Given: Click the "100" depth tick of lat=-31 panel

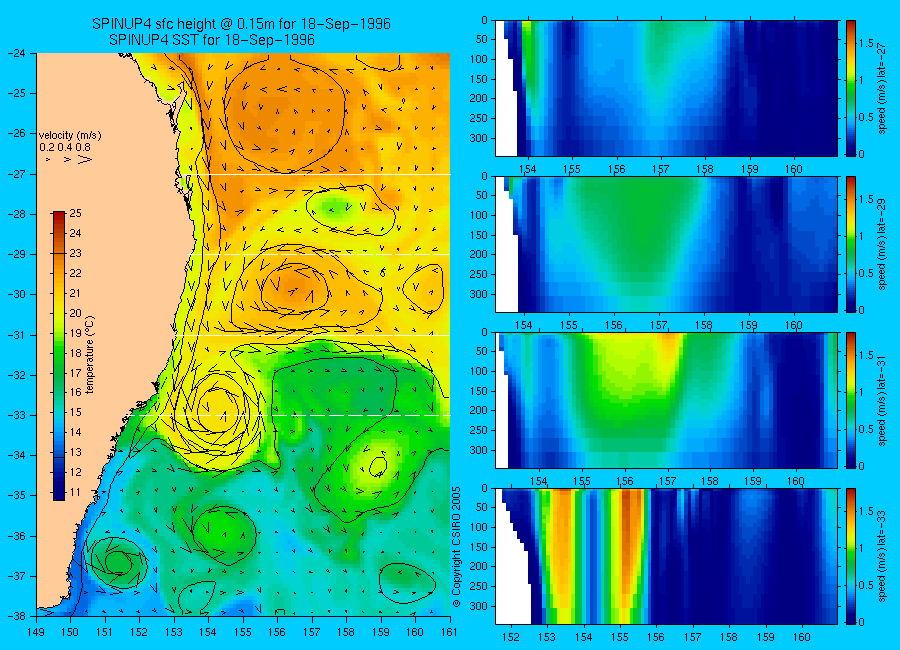Looking at the screenshot, I should [x=479, y=372].
